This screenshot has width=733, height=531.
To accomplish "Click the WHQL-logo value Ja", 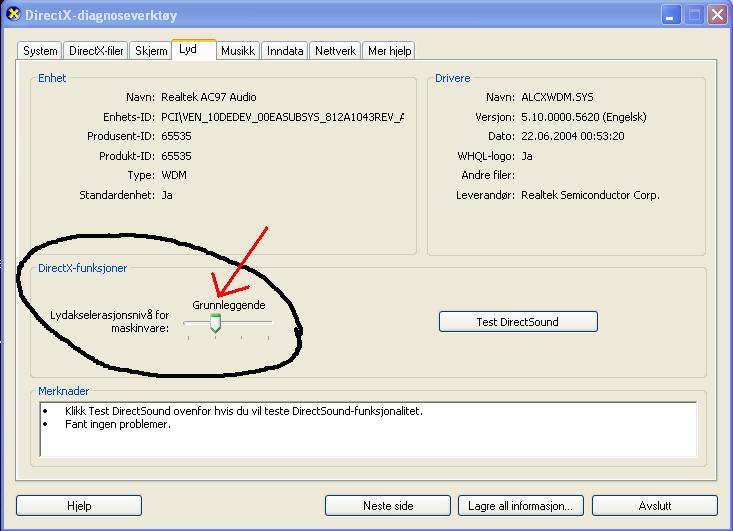I will point(527,156).
